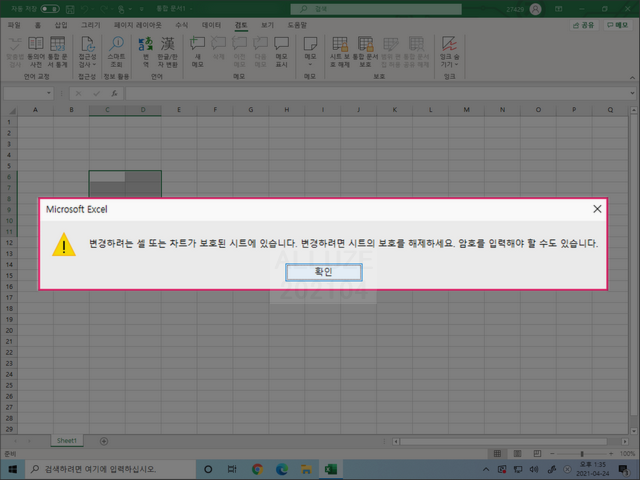Image resolution: width=640 pixels, height=480 pixels.
Task: Expand the formula bar chevron
Action: coord(632,93)
